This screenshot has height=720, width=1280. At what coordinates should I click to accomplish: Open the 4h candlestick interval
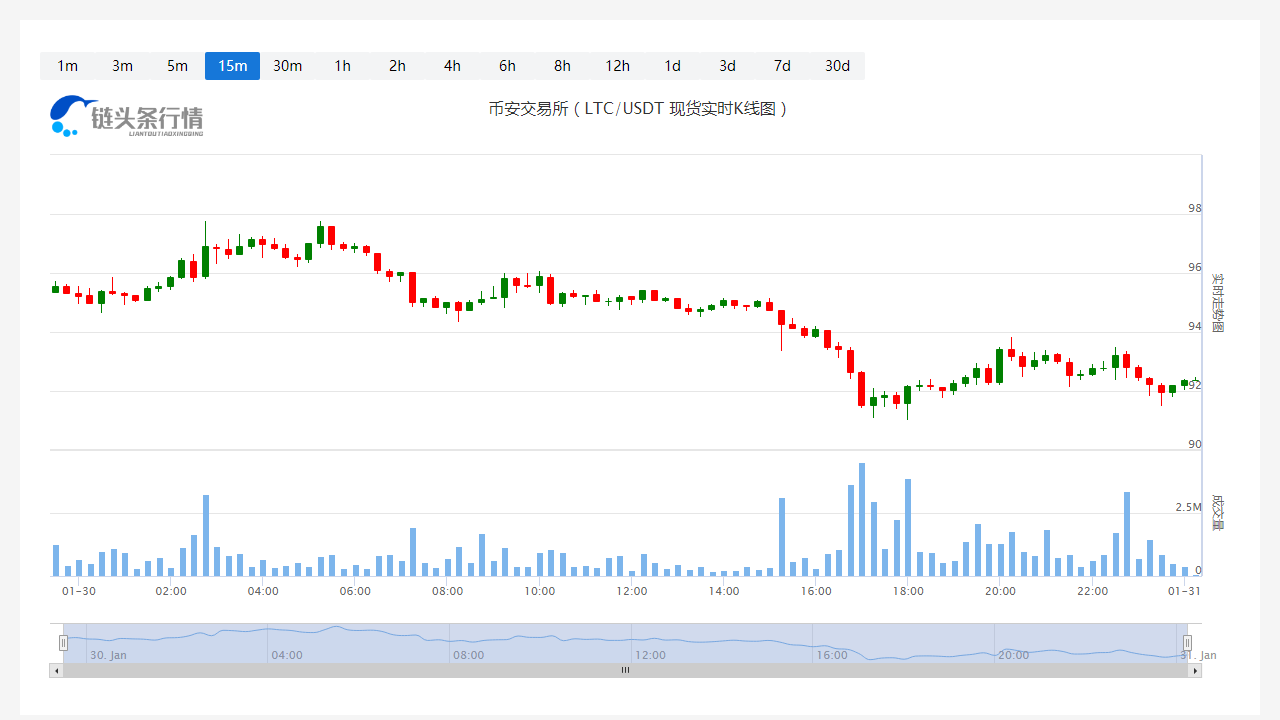pos(452,66)
